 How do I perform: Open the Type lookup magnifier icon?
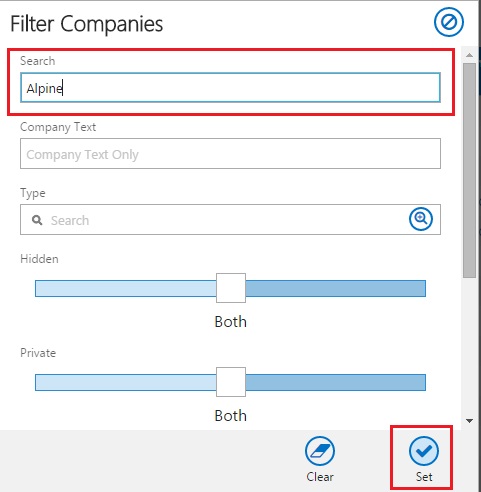point(421,219)
